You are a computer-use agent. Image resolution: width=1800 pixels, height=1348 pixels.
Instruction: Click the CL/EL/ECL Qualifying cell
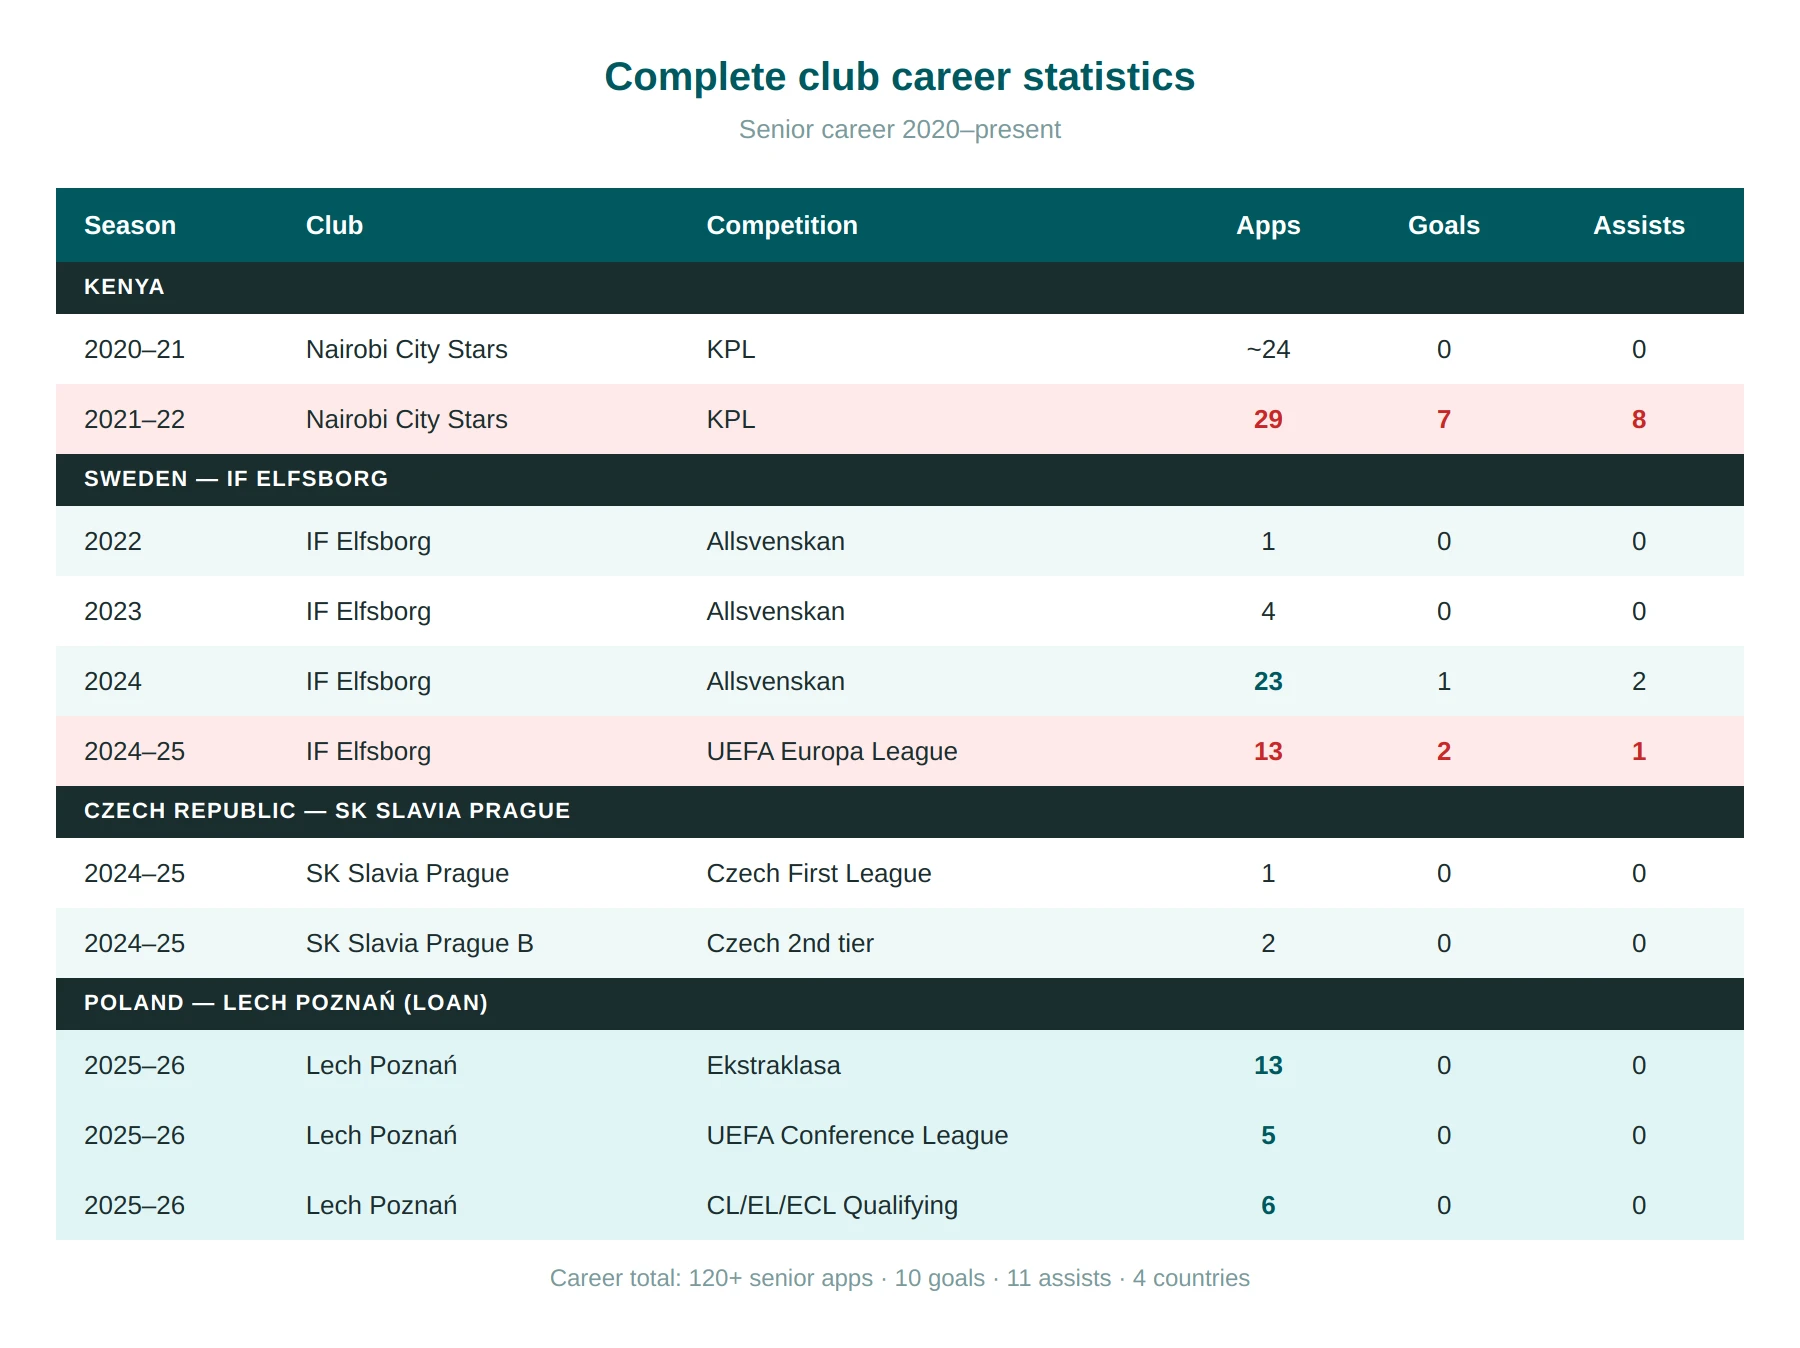click(832, 1205)
